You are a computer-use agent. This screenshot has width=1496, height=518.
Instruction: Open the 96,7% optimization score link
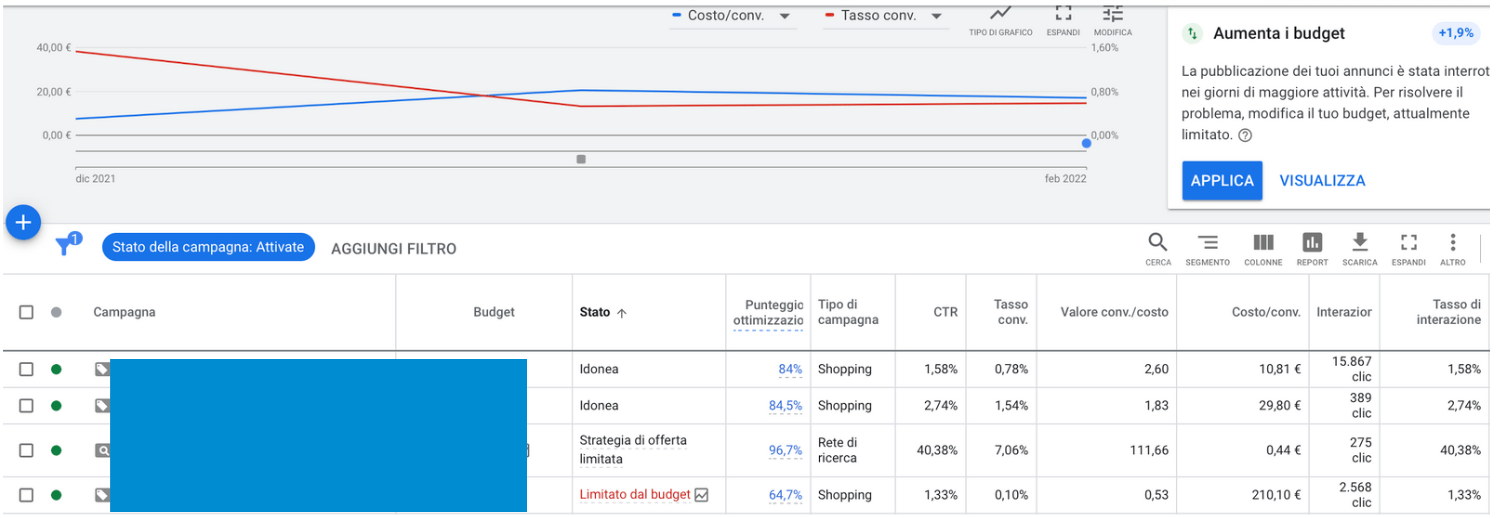[785, 450]
